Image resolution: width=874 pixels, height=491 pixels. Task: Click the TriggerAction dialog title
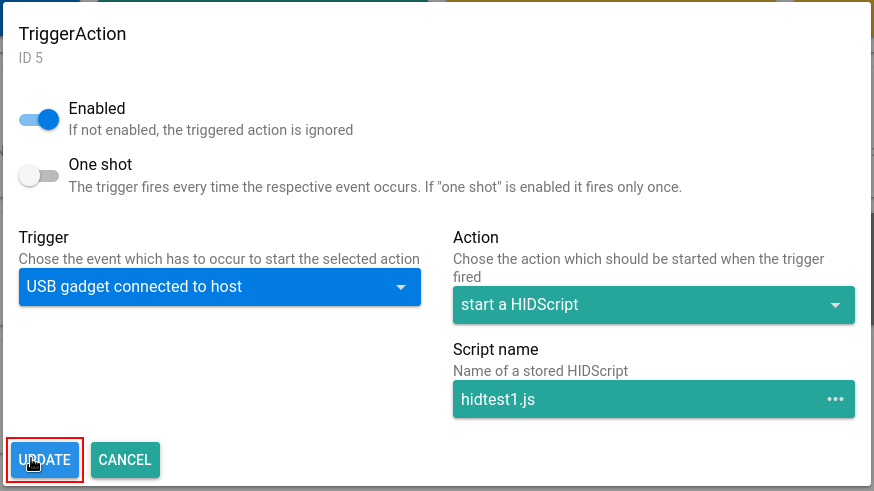tap(72, 34)
